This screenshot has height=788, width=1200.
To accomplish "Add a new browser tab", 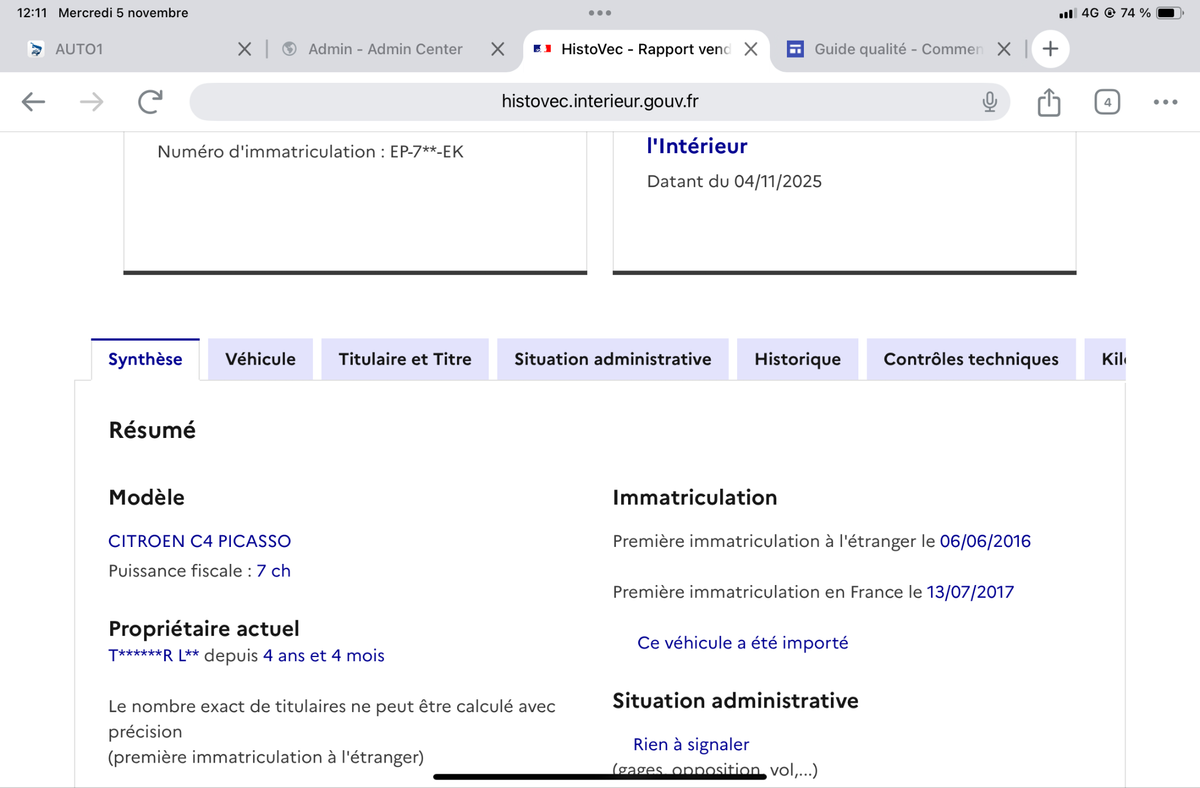I will (x=1050, y=49).
